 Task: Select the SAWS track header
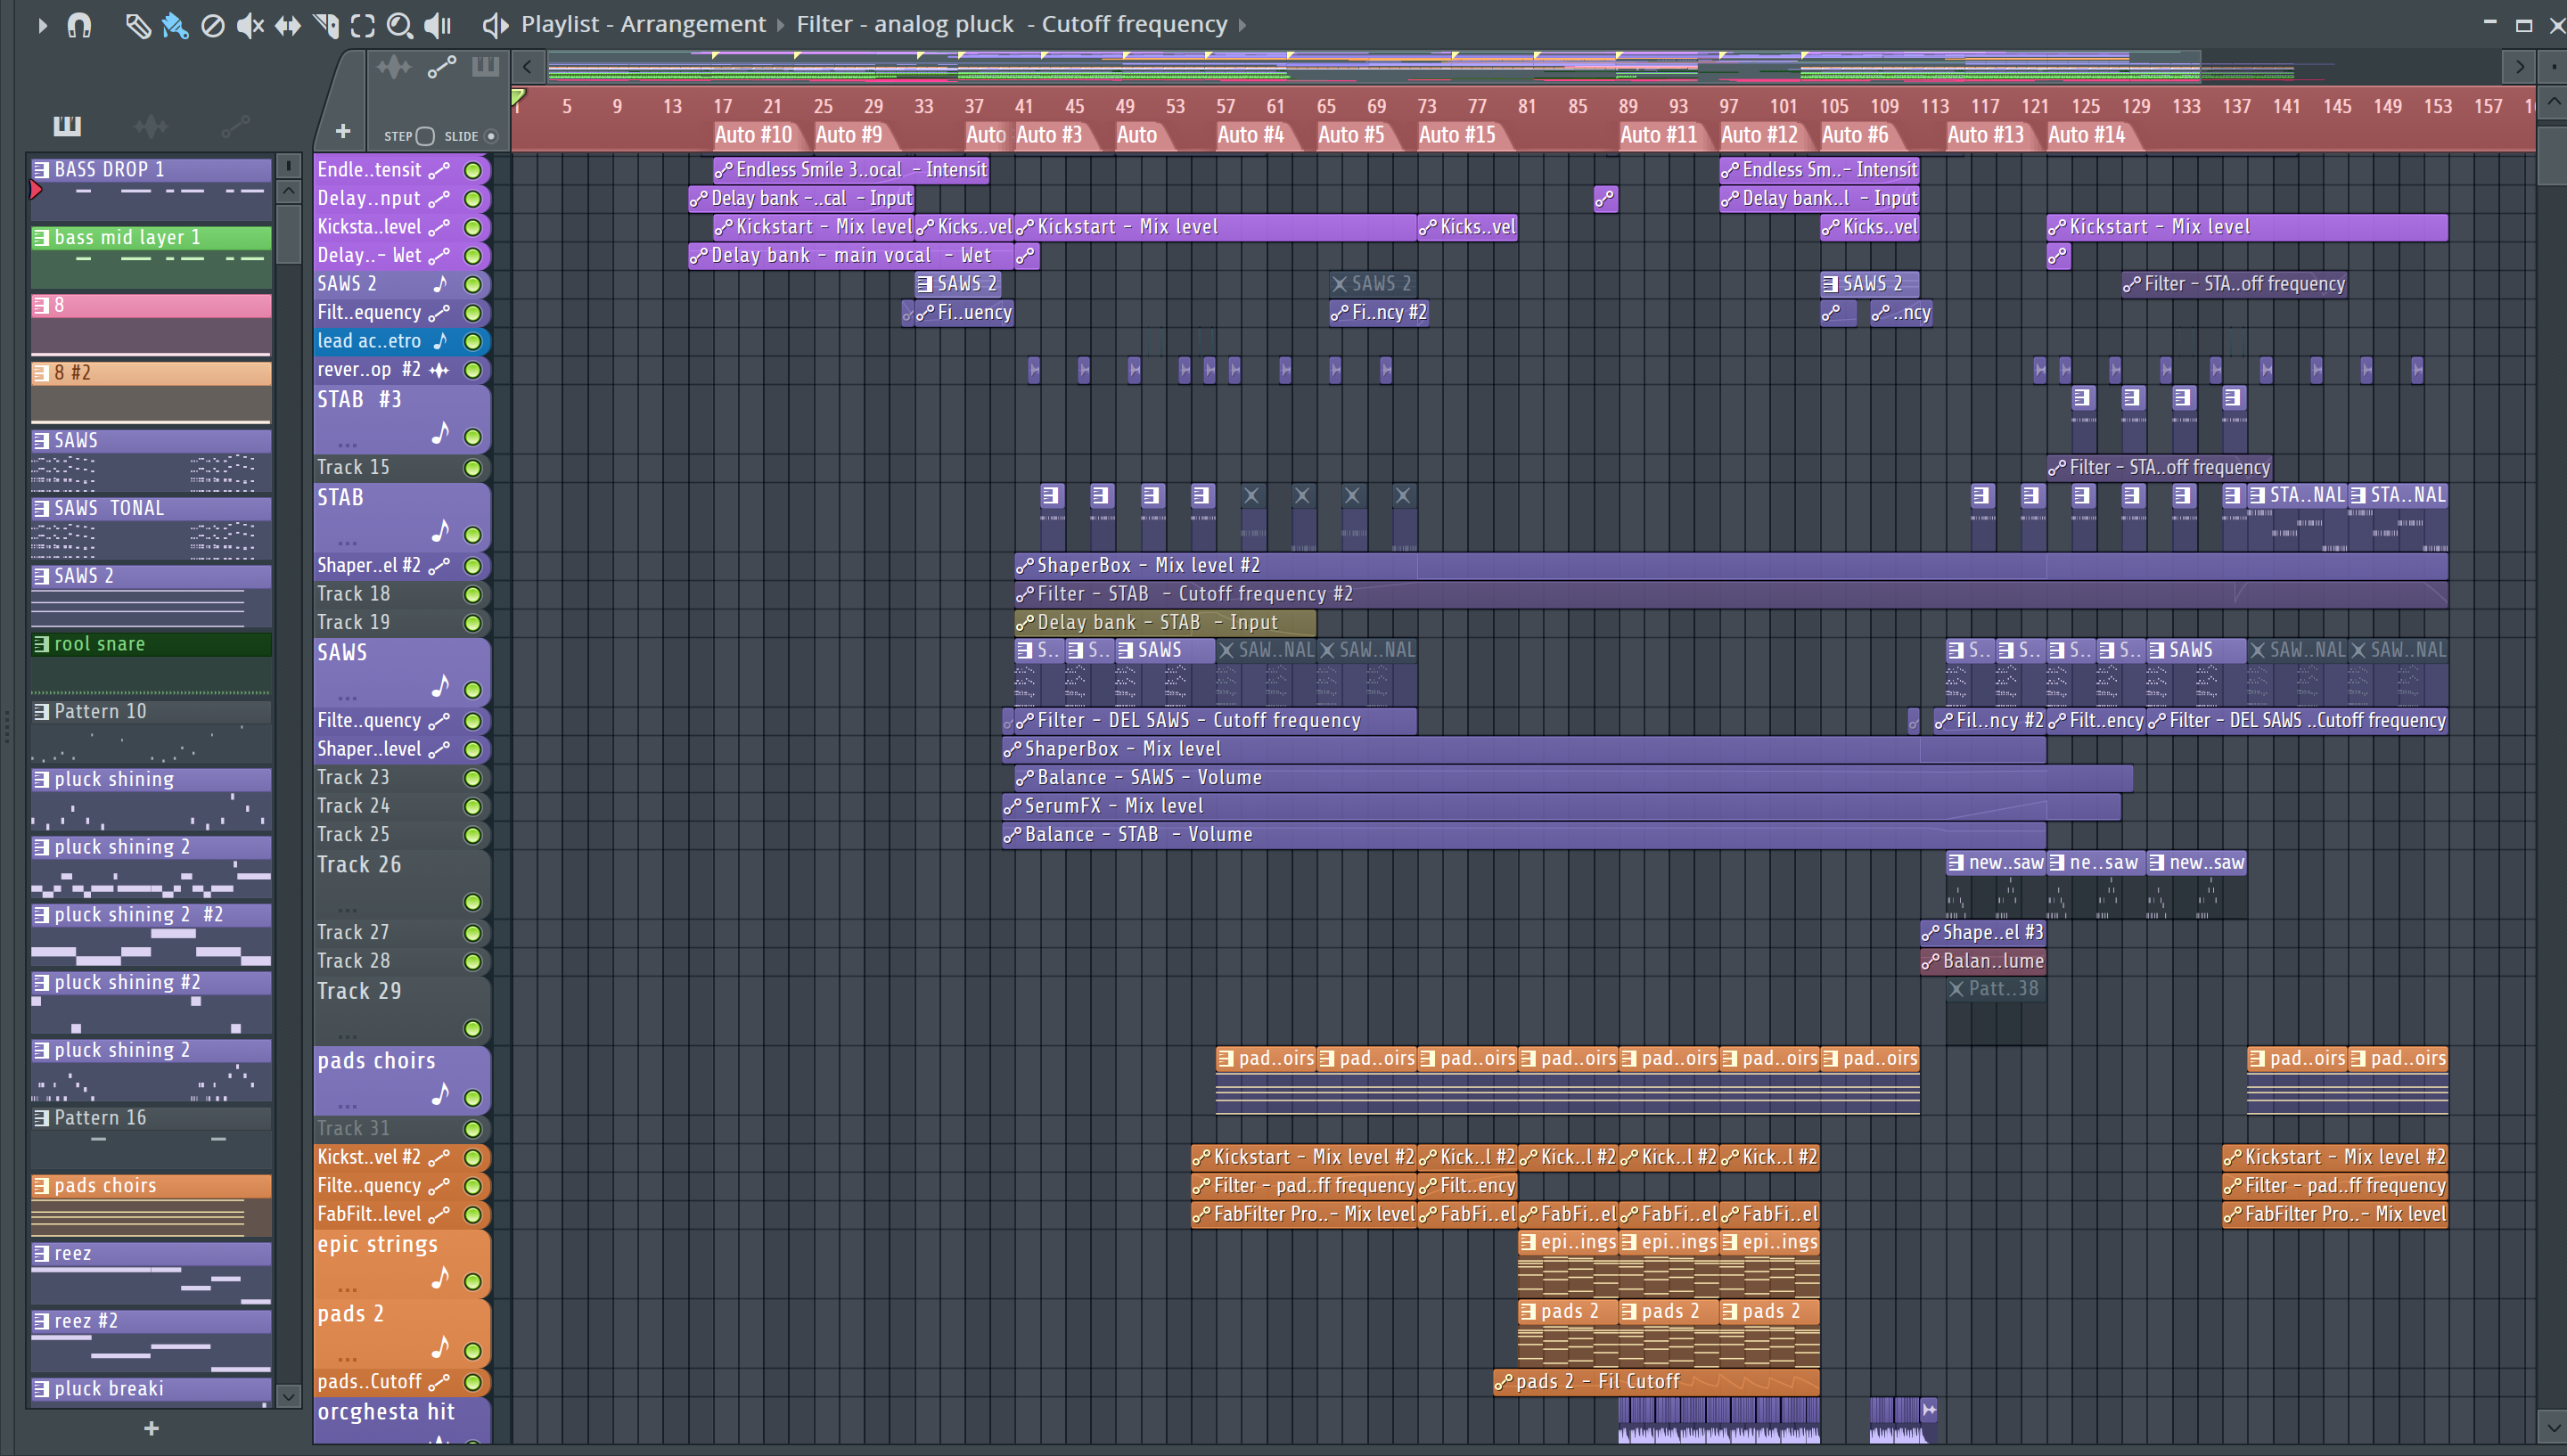click(x=401, y=670)
